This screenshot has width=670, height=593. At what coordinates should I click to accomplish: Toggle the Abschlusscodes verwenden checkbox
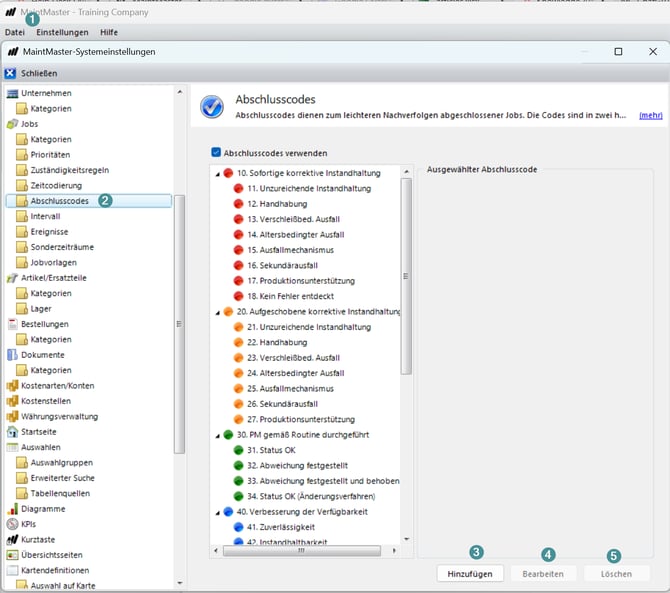[216, 153]
